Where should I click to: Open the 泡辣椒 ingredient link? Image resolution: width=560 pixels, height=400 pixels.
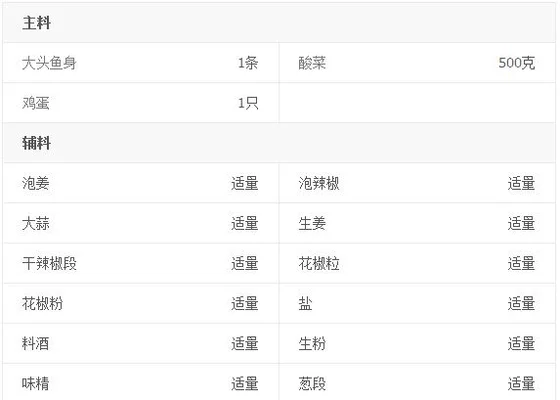319,183
